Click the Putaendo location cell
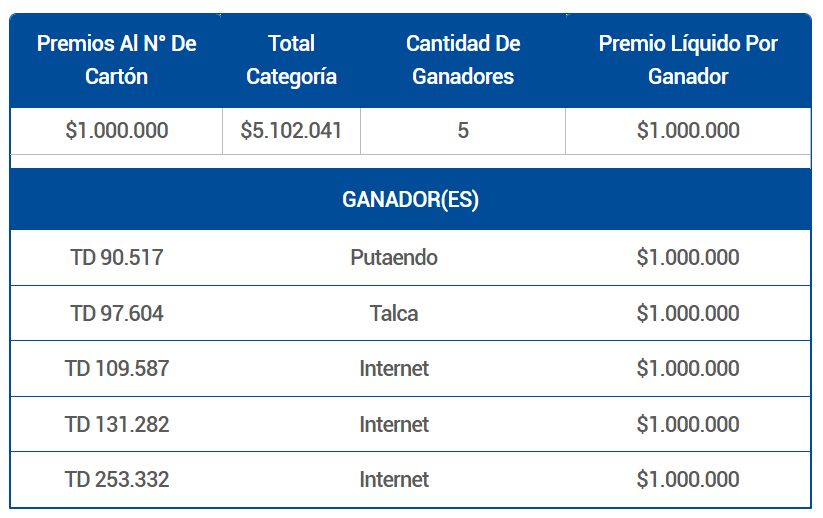823x518 pixels. [394, 258]
